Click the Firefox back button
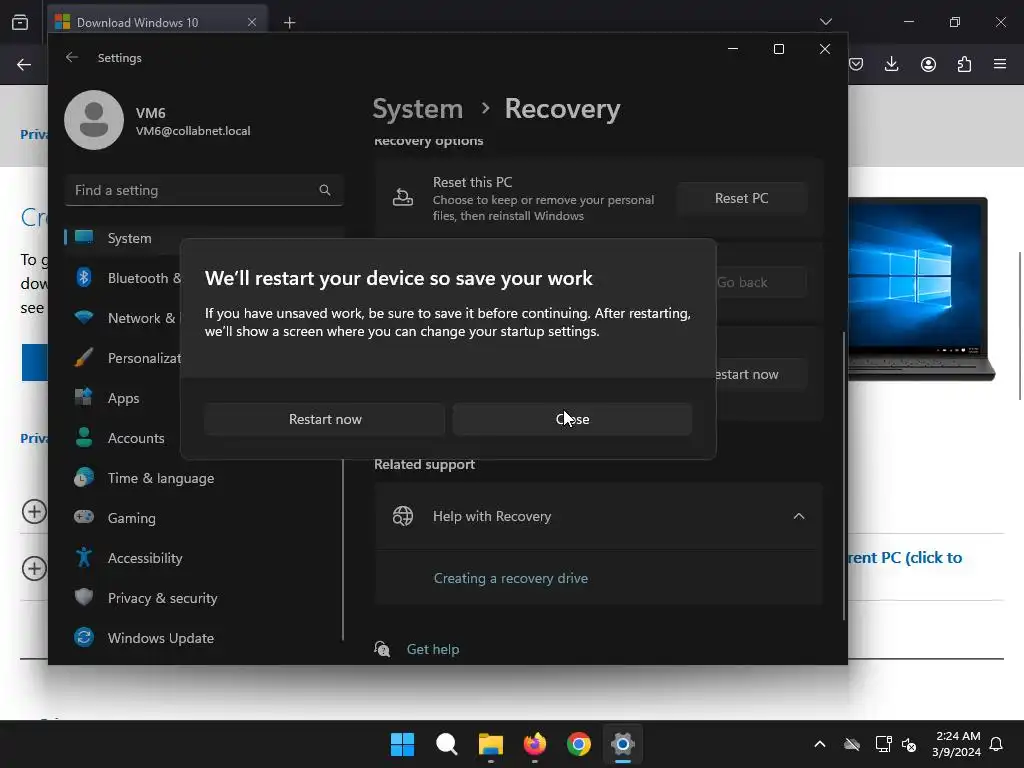The height and width of the screenshot is (768, 1024). click(24, 64)
